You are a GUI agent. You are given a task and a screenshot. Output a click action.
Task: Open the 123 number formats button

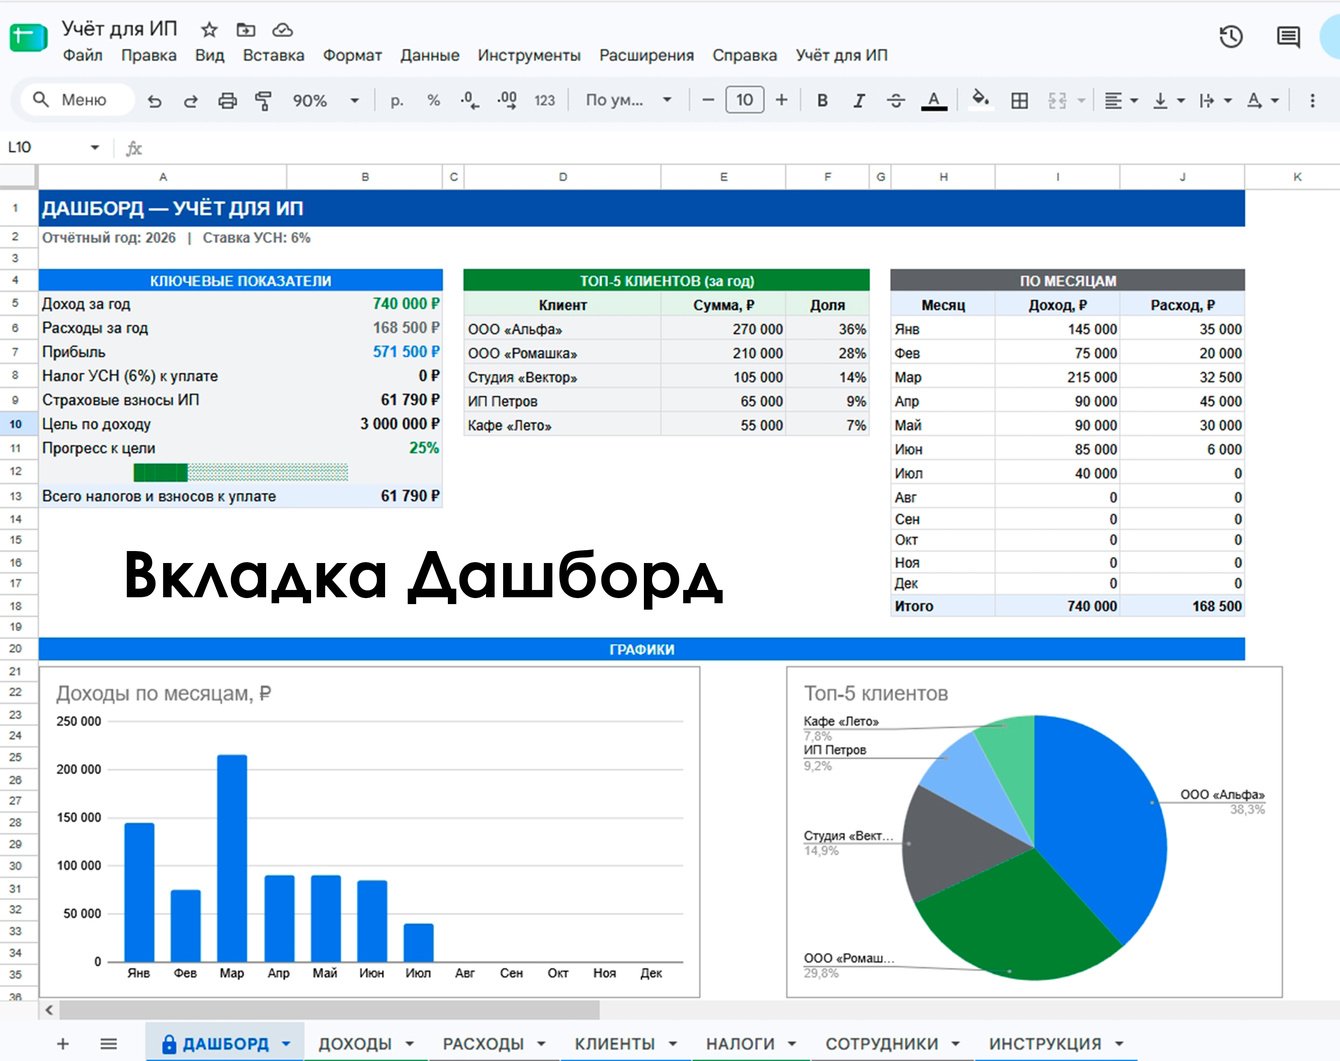coord(544,100)
